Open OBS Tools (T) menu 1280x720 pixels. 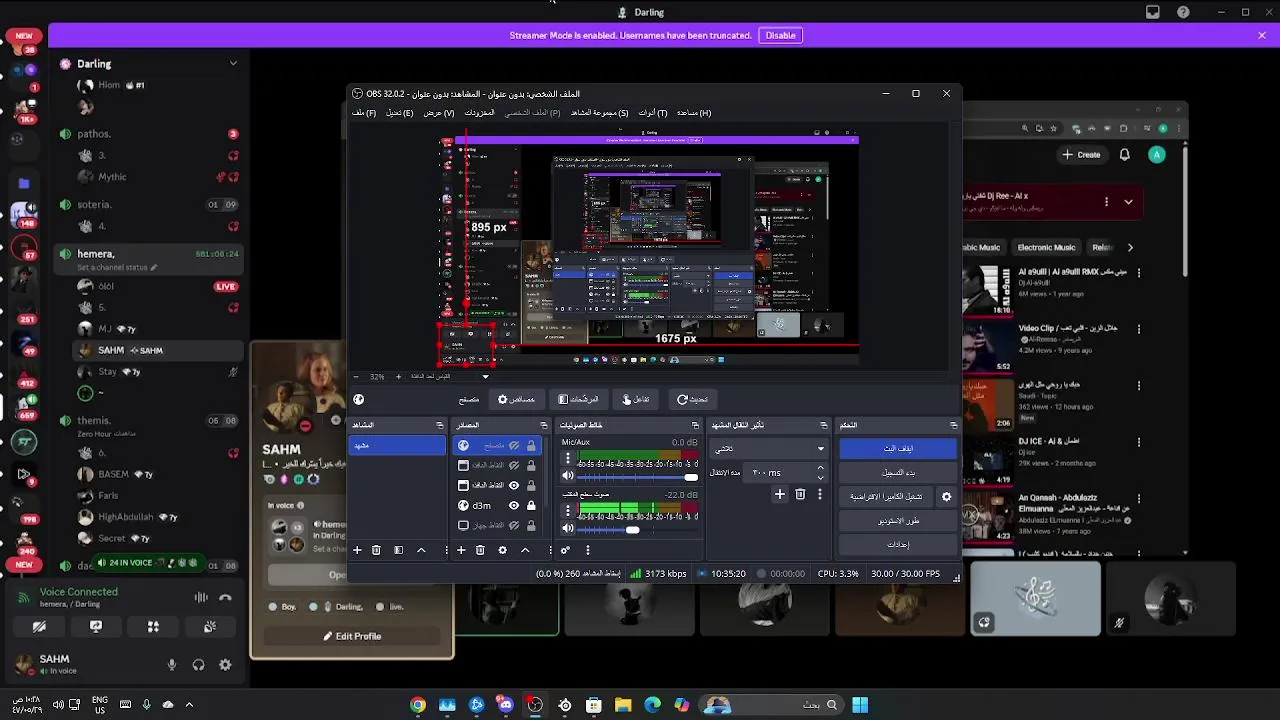[x=653, y=113]
